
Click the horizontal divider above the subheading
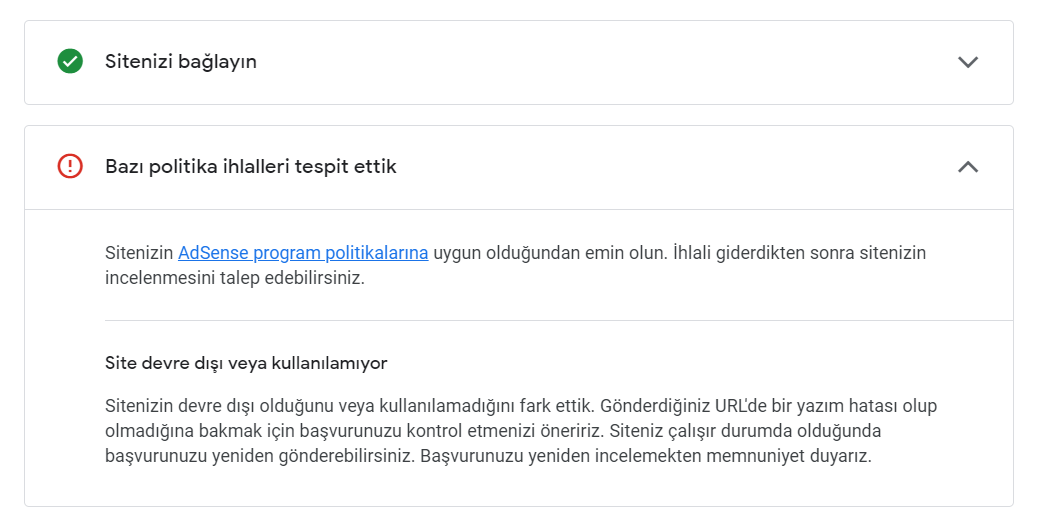(558, 320)
